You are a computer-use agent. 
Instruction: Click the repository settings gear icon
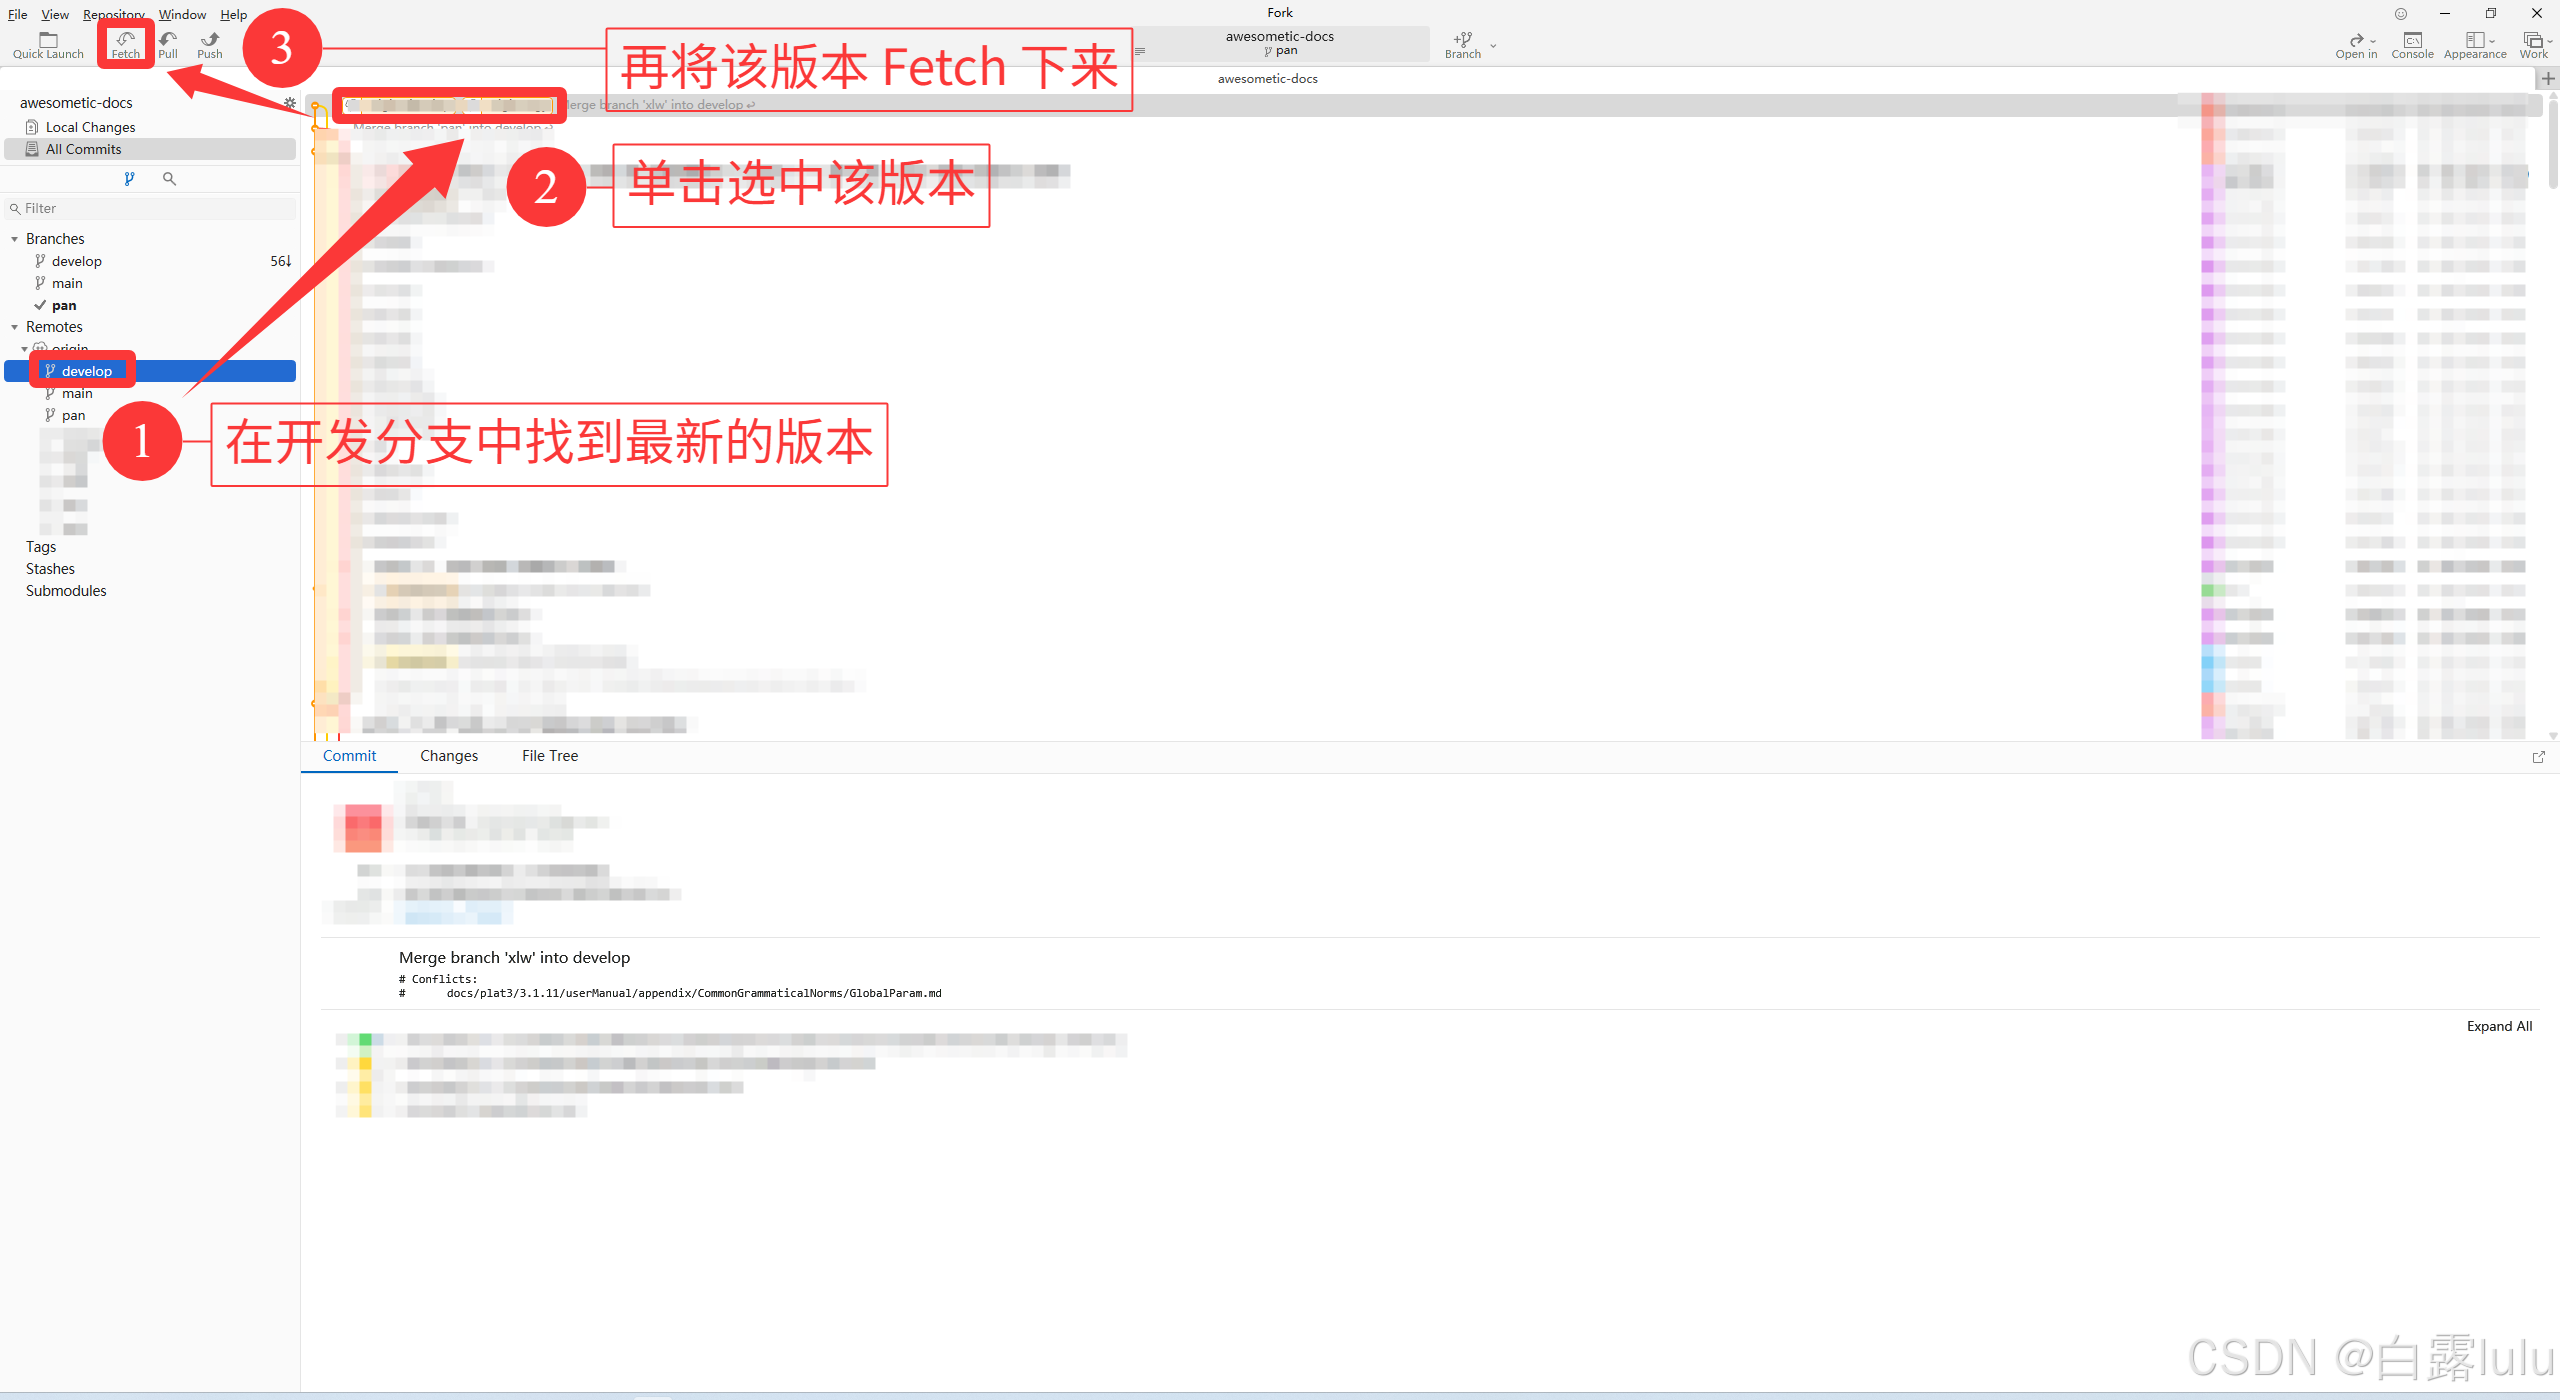click(x=290, y=103)
